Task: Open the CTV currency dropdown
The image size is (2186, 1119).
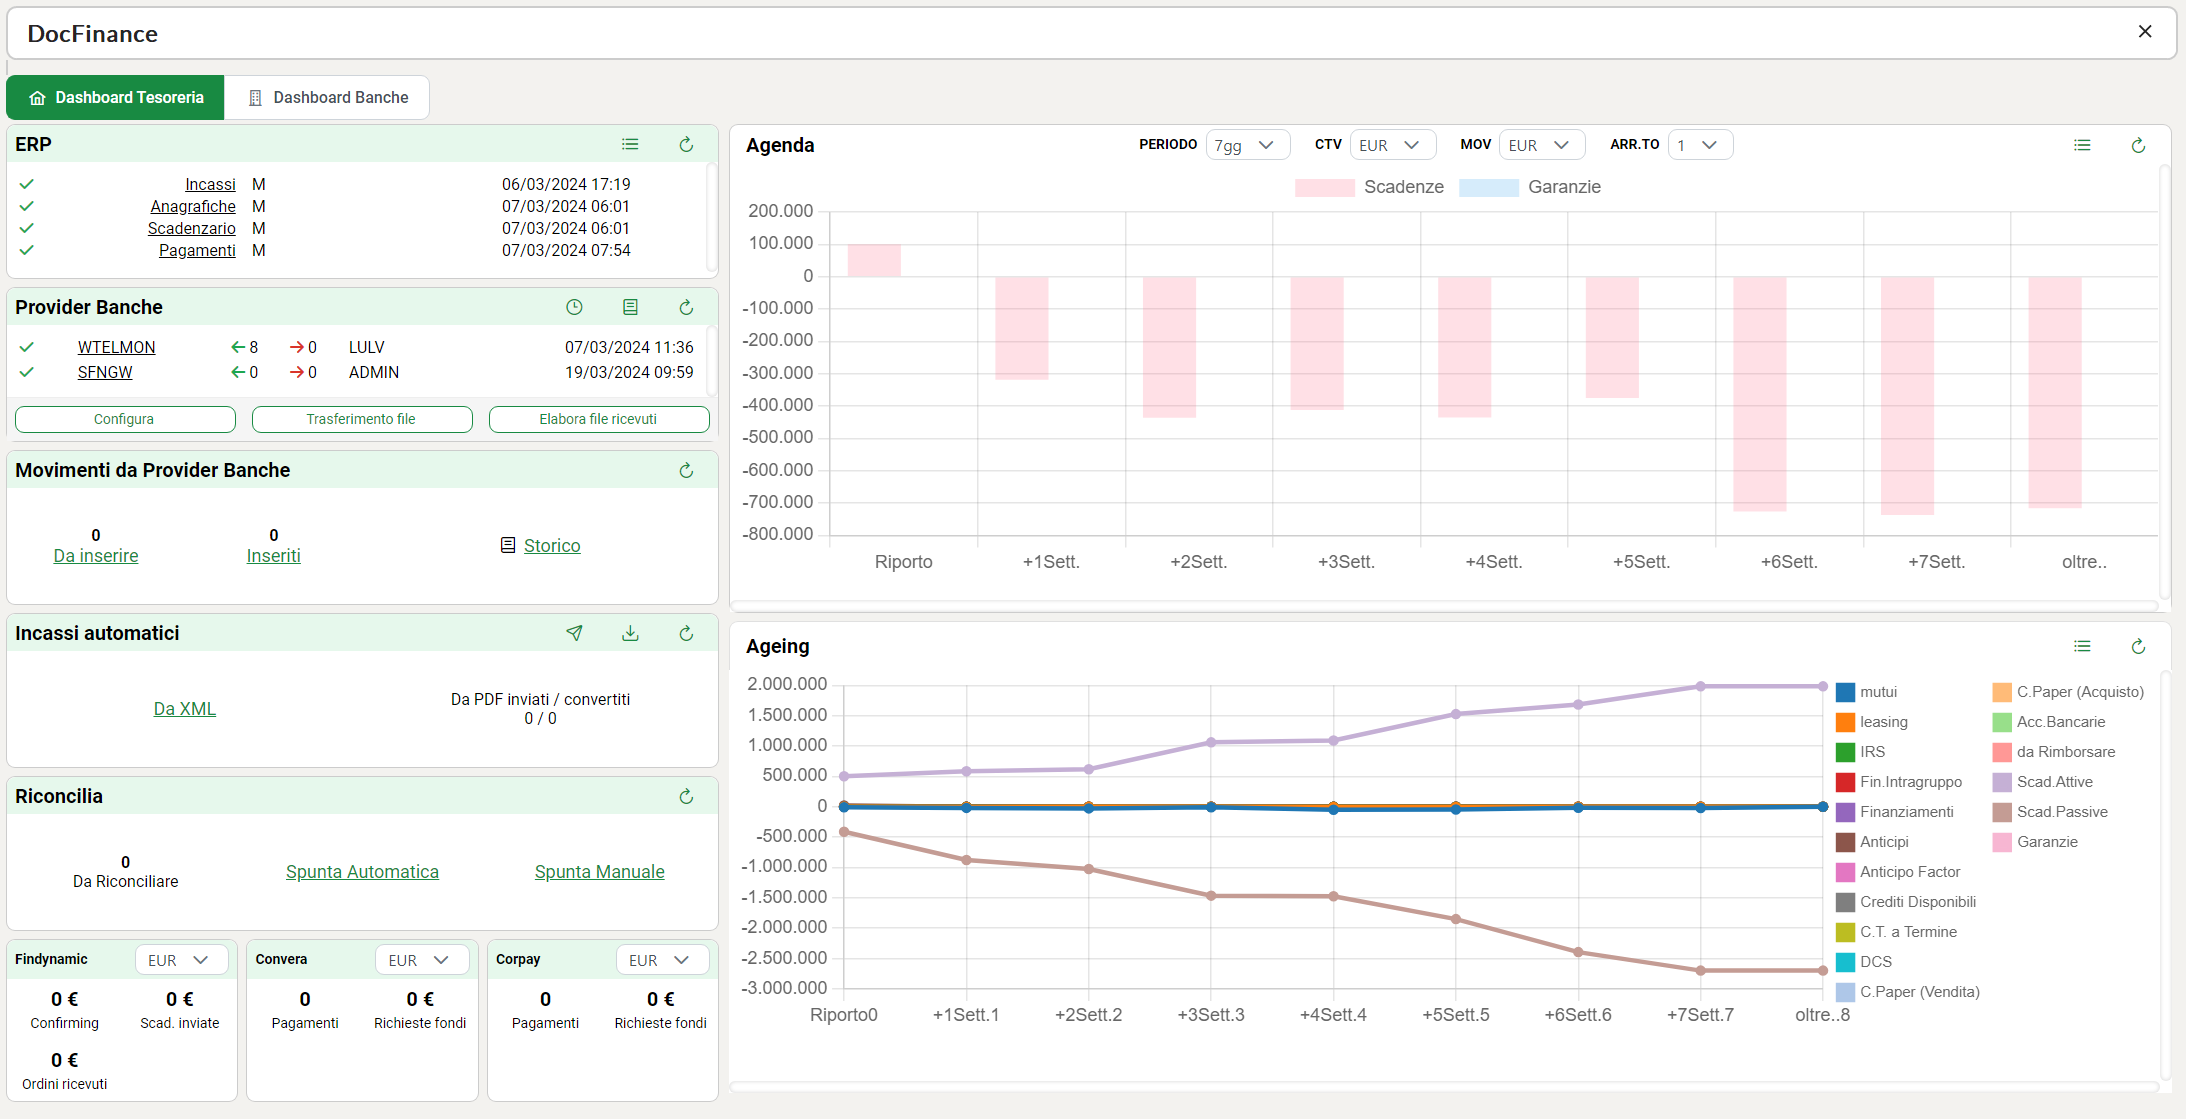Action: [1392, 145]
